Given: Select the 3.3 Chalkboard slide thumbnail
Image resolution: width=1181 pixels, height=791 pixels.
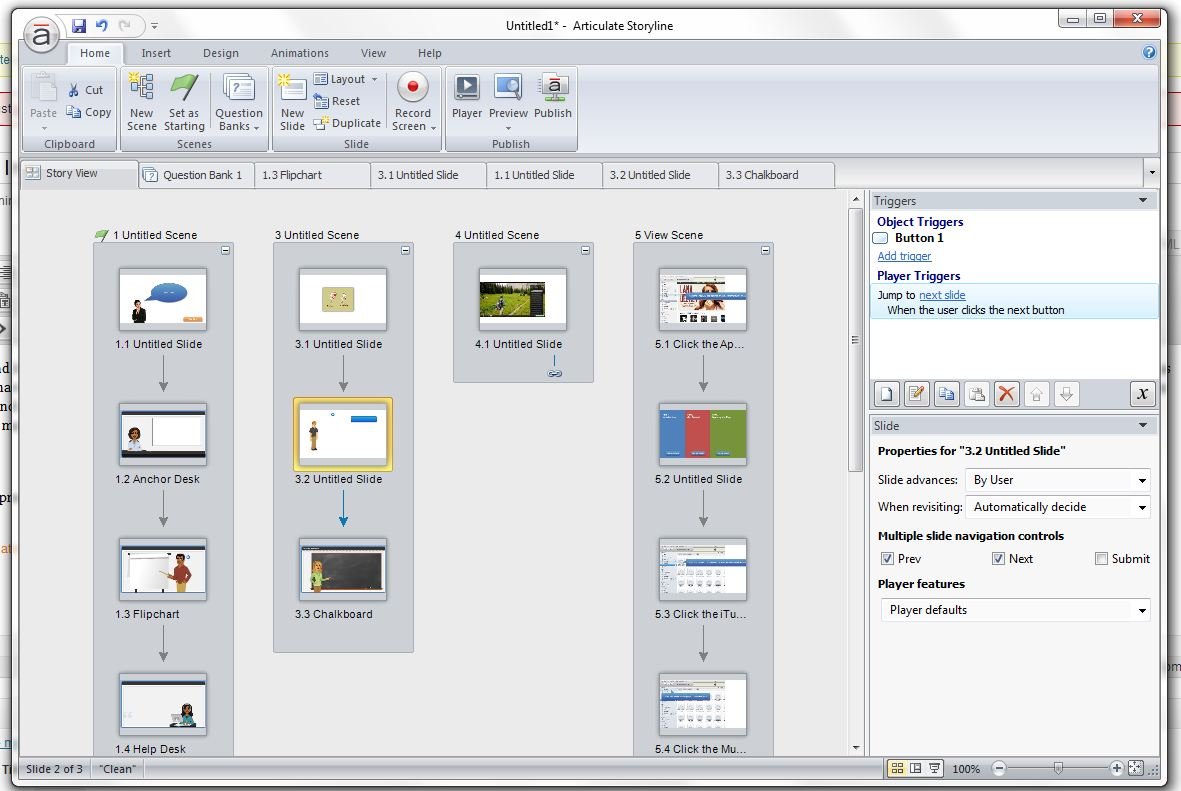Looking at the screenshot, I should [342, 569].
